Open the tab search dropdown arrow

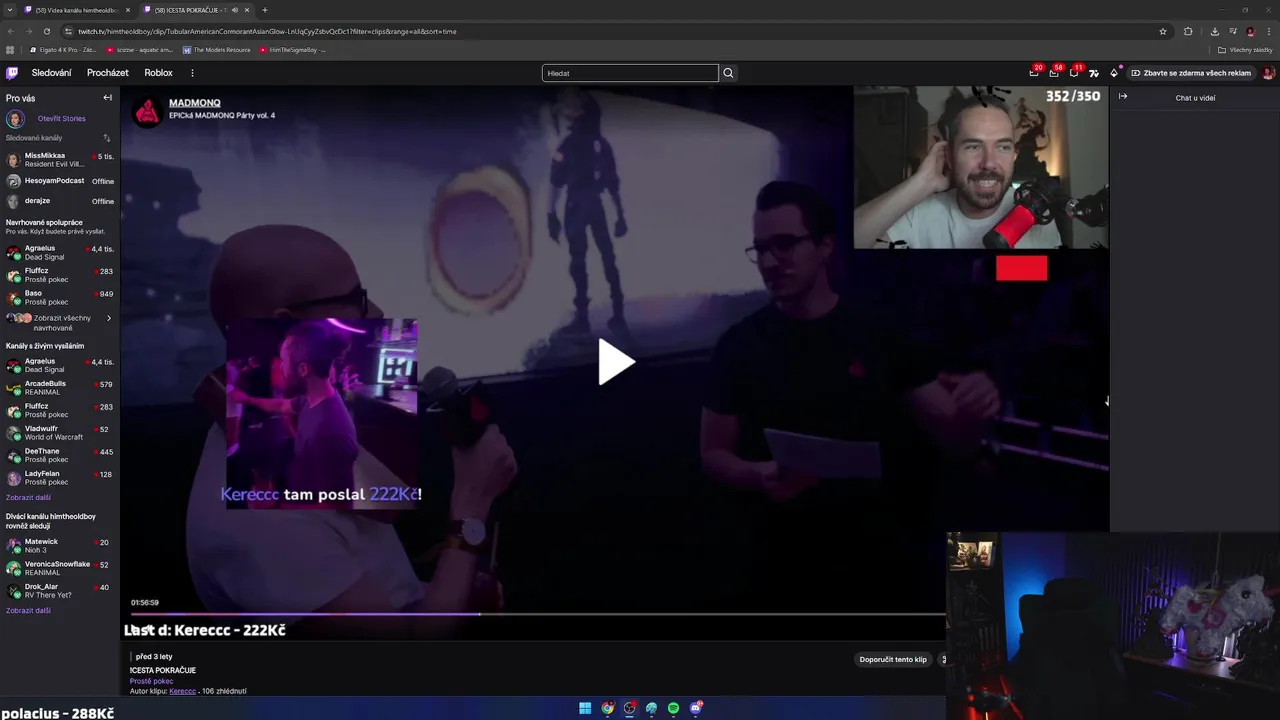(9, 10)
